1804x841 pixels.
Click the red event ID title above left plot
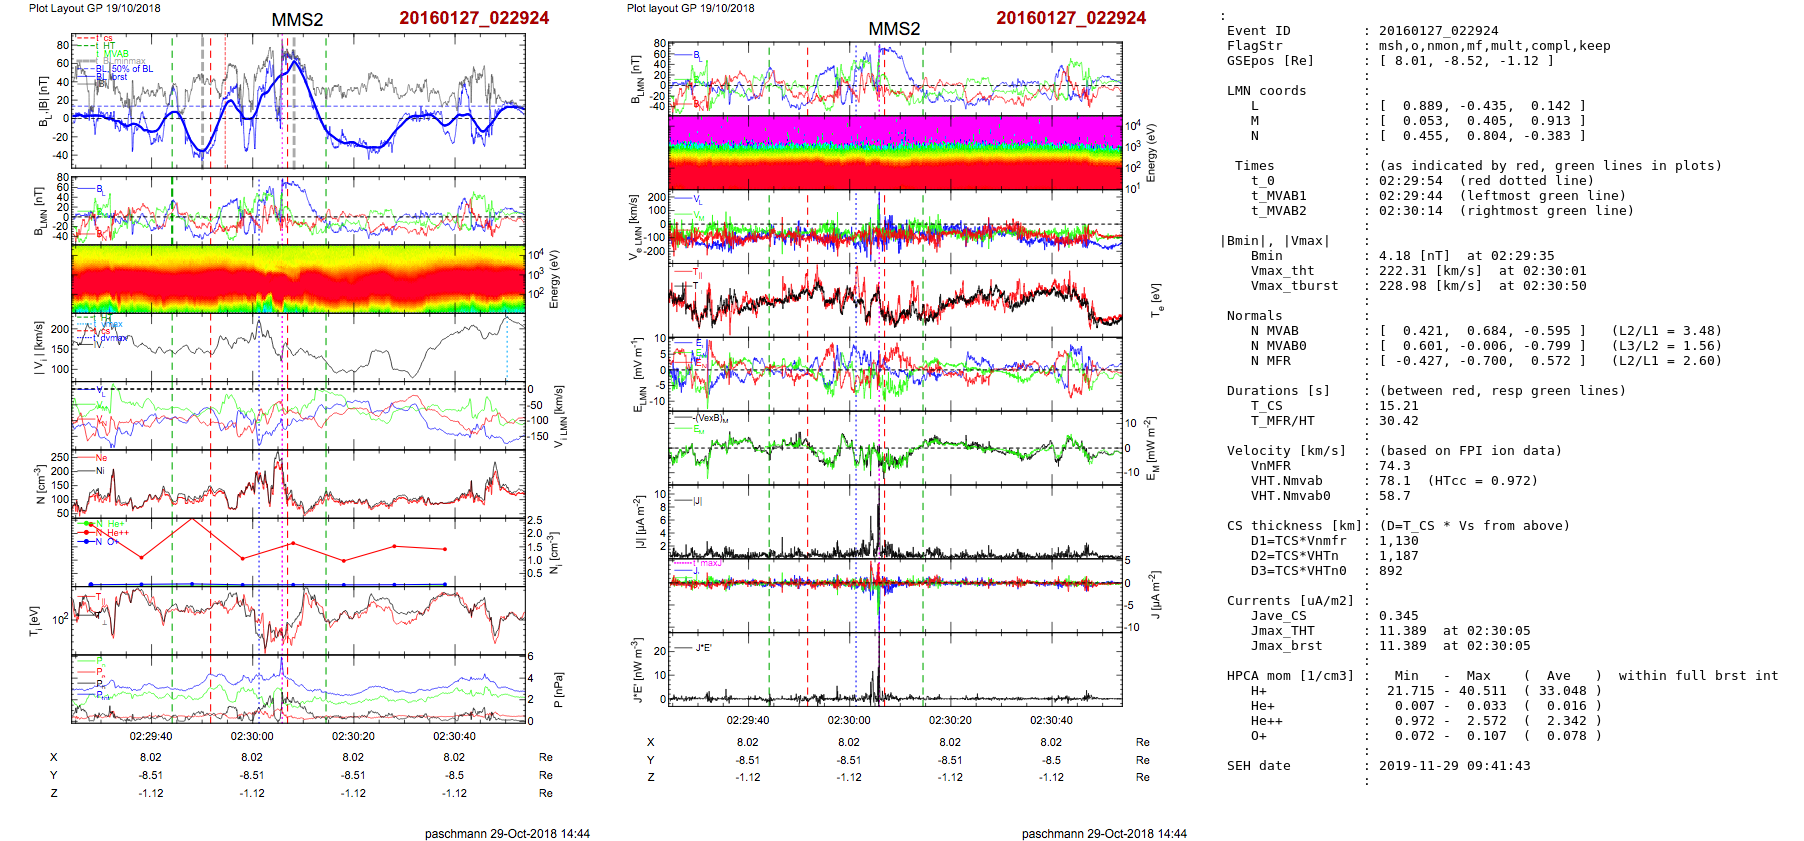point(474,18)
